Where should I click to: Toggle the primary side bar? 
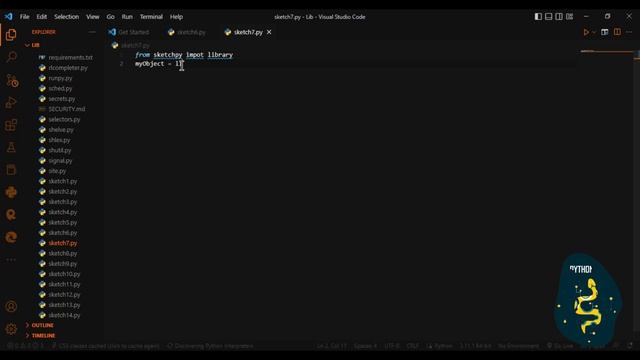click(x=538, y=17)
